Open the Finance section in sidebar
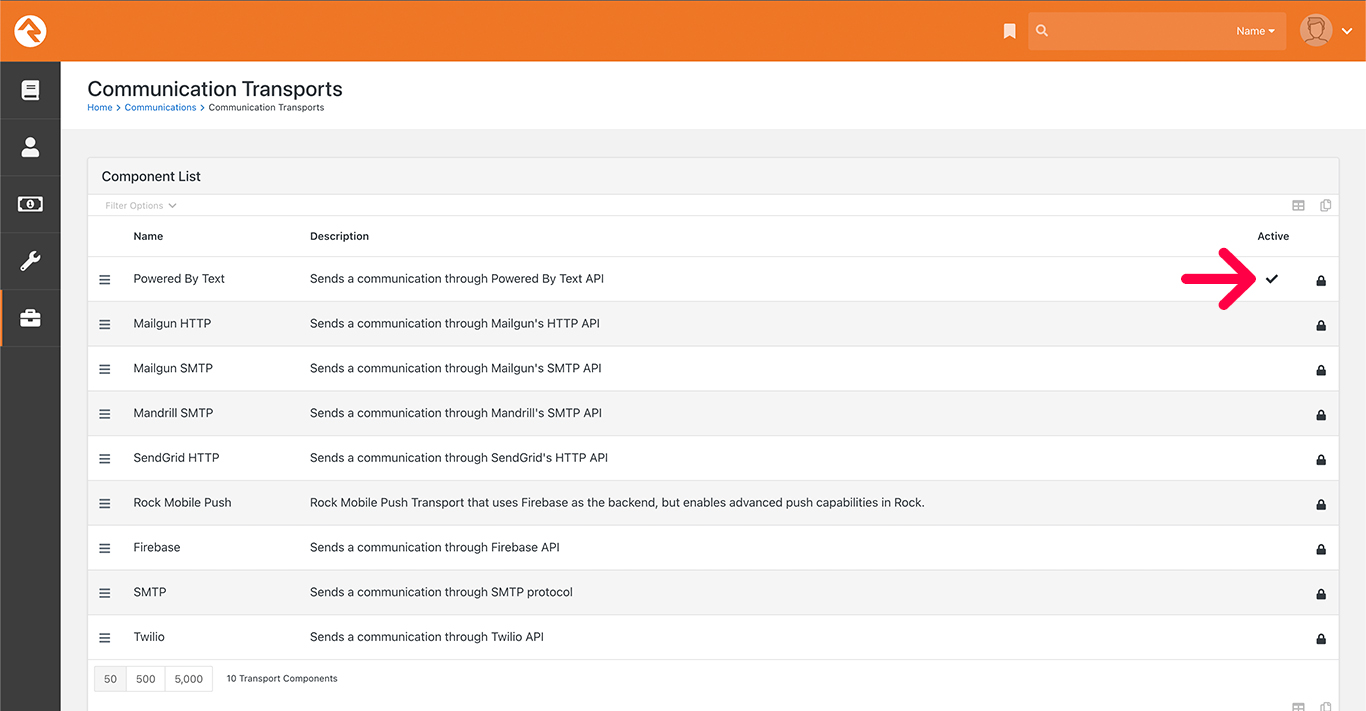 coord(30,204)
